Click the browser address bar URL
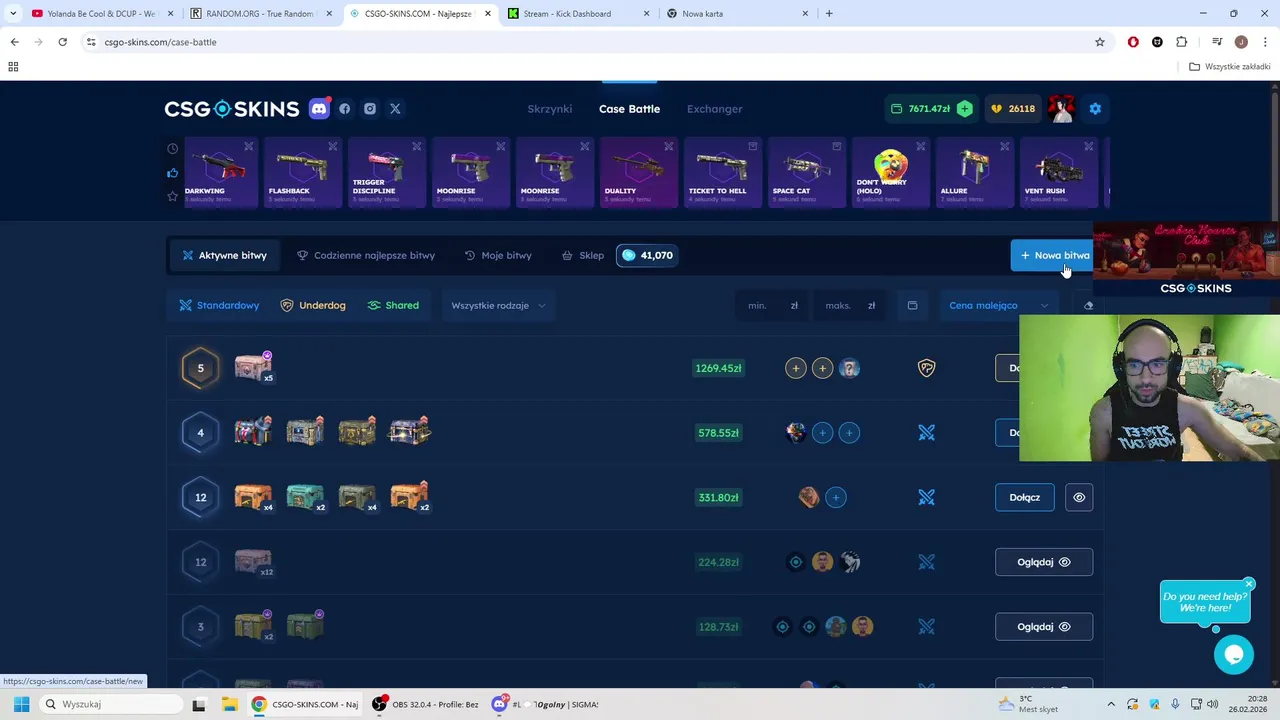 (160, 42)
